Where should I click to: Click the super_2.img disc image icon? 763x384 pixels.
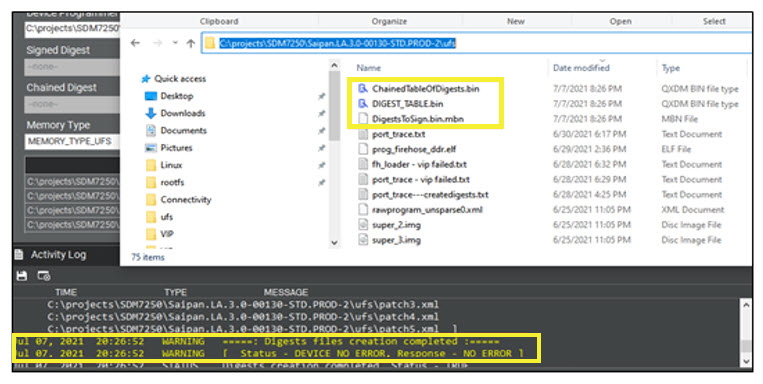[x=363, y=225]
